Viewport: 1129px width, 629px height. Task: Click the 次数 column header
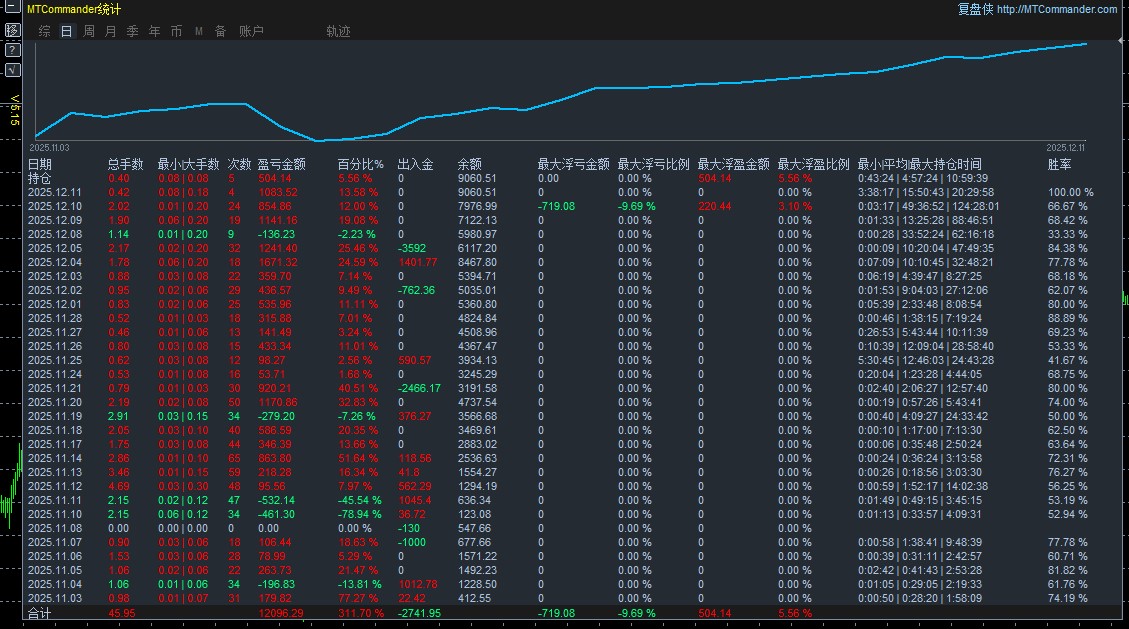(239, 164)
